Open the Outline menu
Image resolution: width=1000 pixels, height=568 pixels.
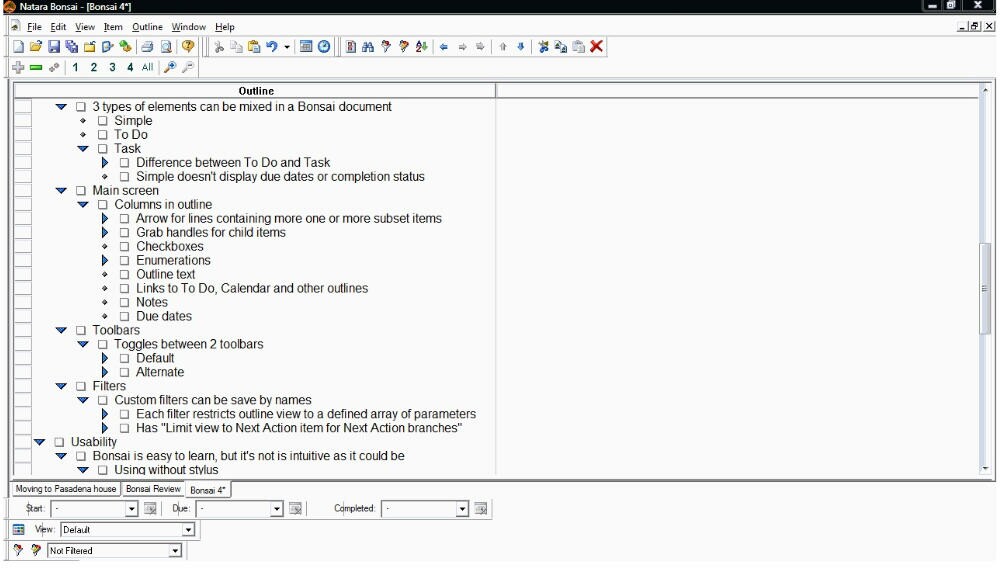(x=147, y=27)
